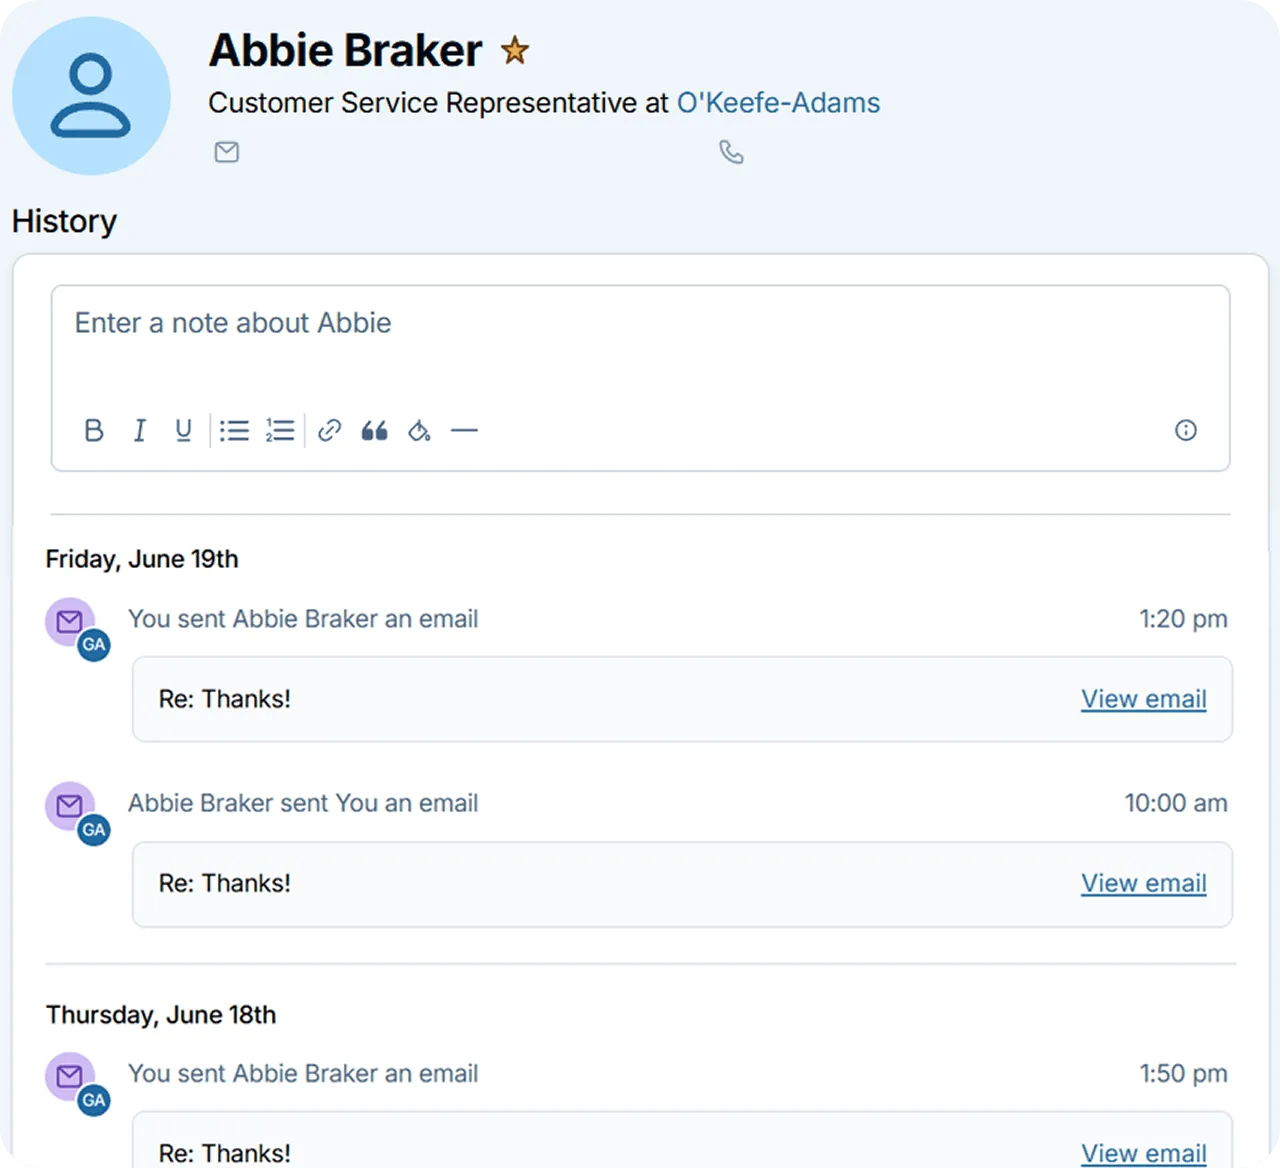The image size is (1280, 1168).
Task: Click the '1:20 pm' timestamp
Action: pos(1183,619)
